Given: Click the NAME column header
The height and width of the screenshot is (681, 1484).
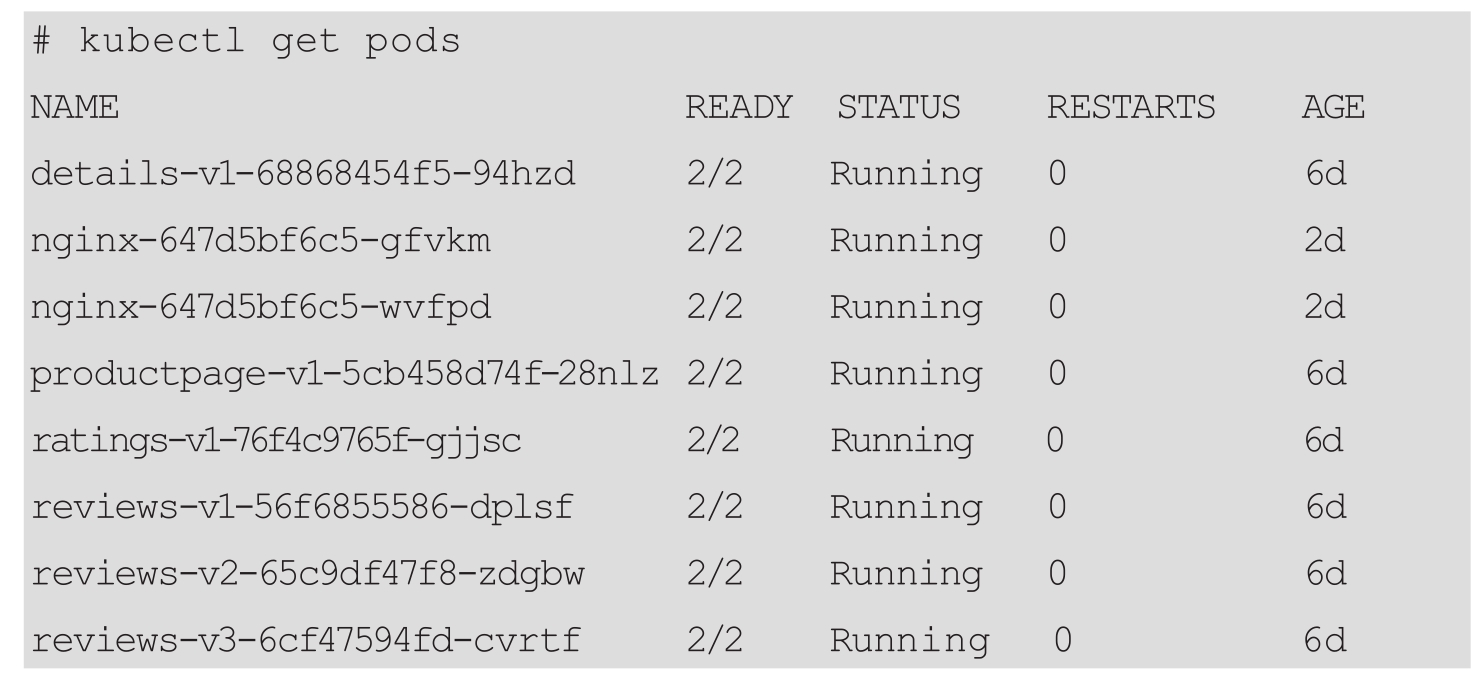Looking at the screenshot, I should [74, 108].
